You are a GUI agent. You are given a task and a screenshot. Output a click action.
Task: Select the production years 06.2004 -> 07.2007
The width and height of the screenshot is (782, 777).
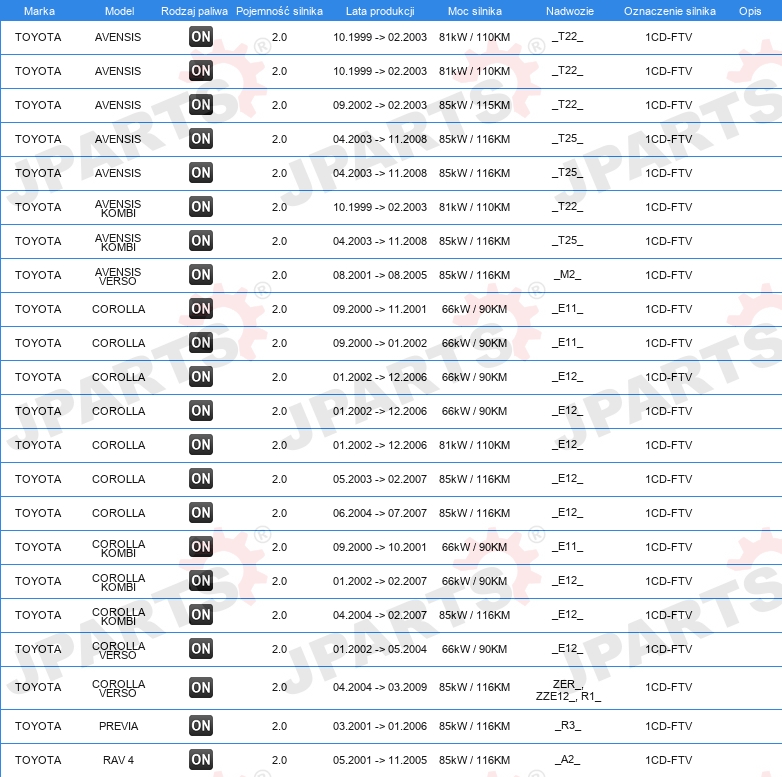pyautogui.click(x=380, y=513)
